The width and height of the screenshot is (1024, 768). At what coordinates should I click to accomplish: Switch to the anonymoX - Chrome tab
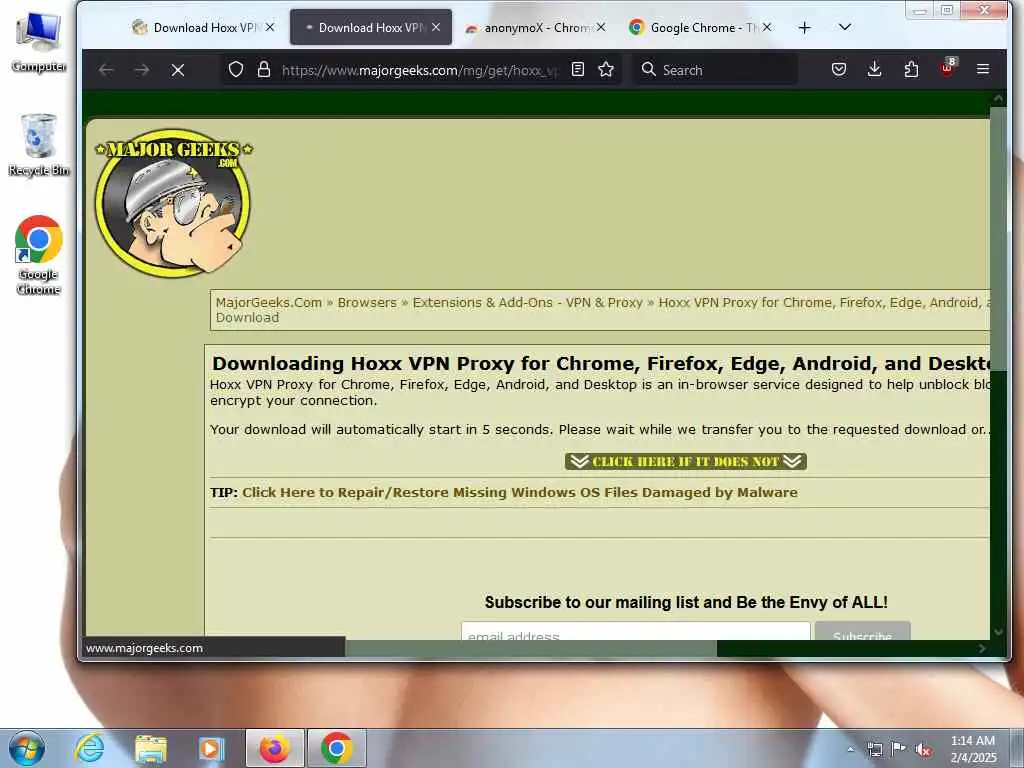536,27
